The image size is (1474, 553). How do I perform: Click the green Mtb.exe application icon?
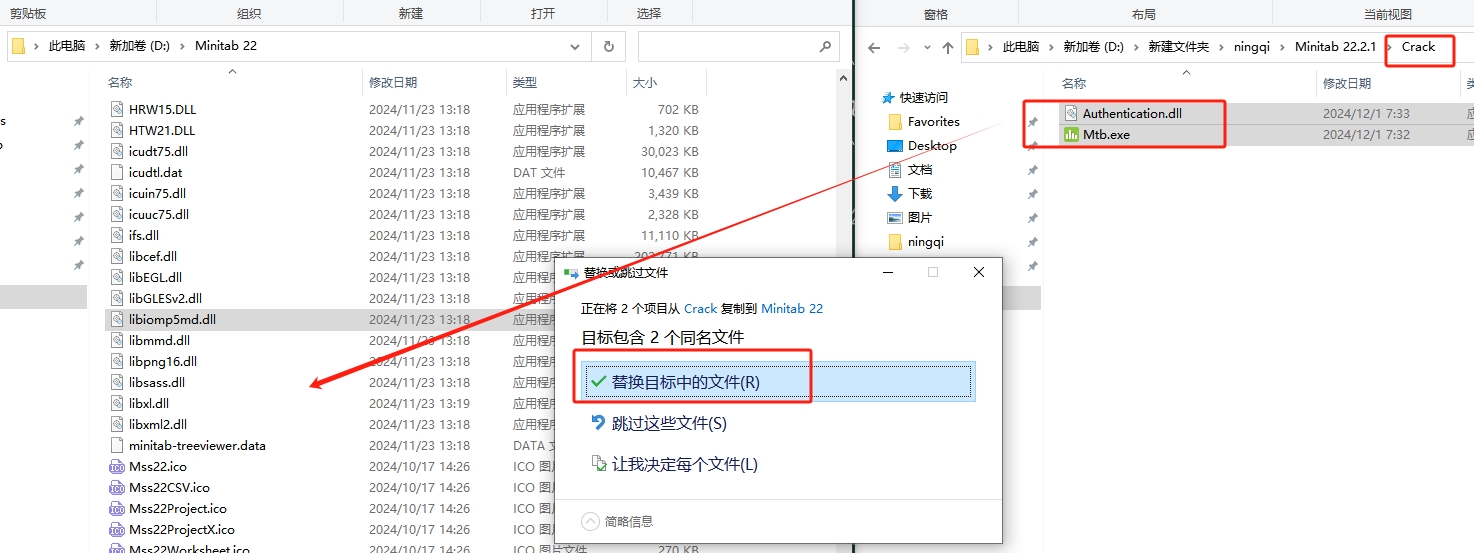coord(1071,134)
